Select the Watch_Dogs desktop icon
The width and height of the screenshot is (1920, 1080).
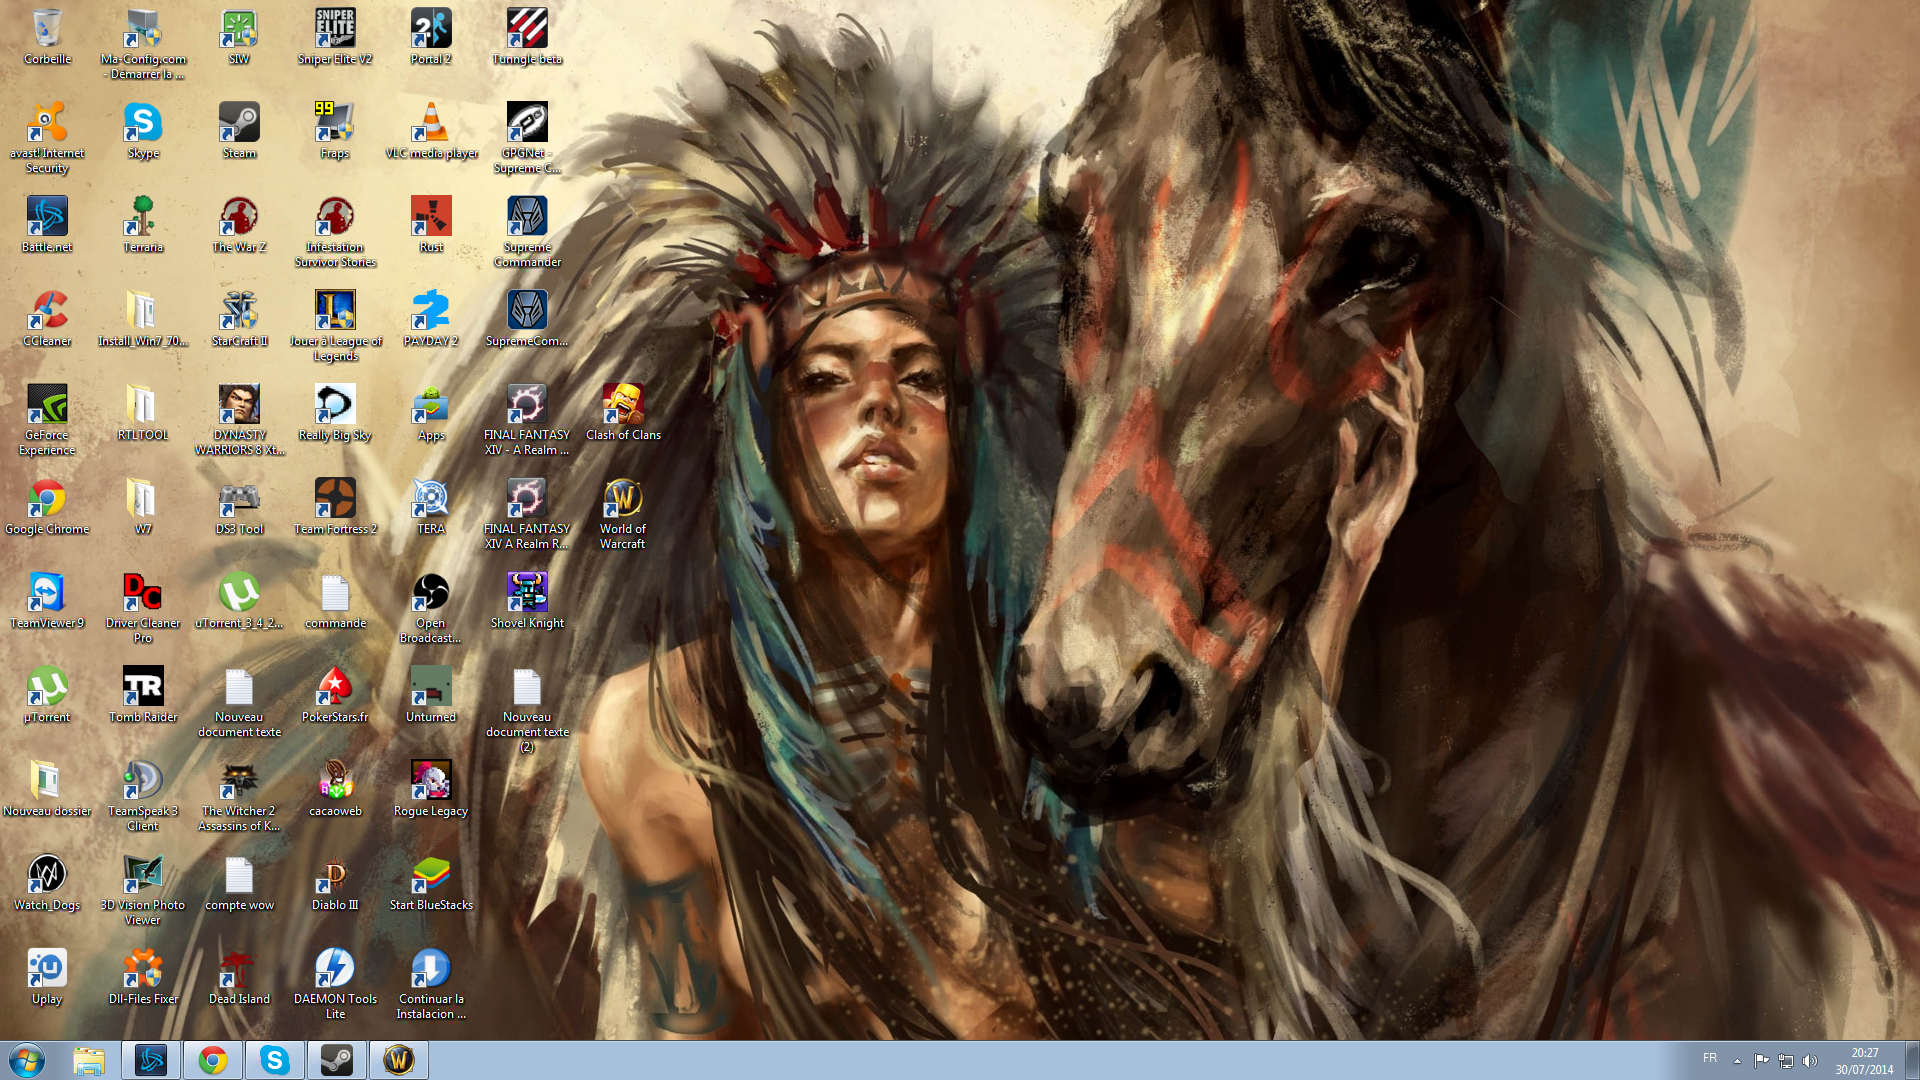(47, 883)
